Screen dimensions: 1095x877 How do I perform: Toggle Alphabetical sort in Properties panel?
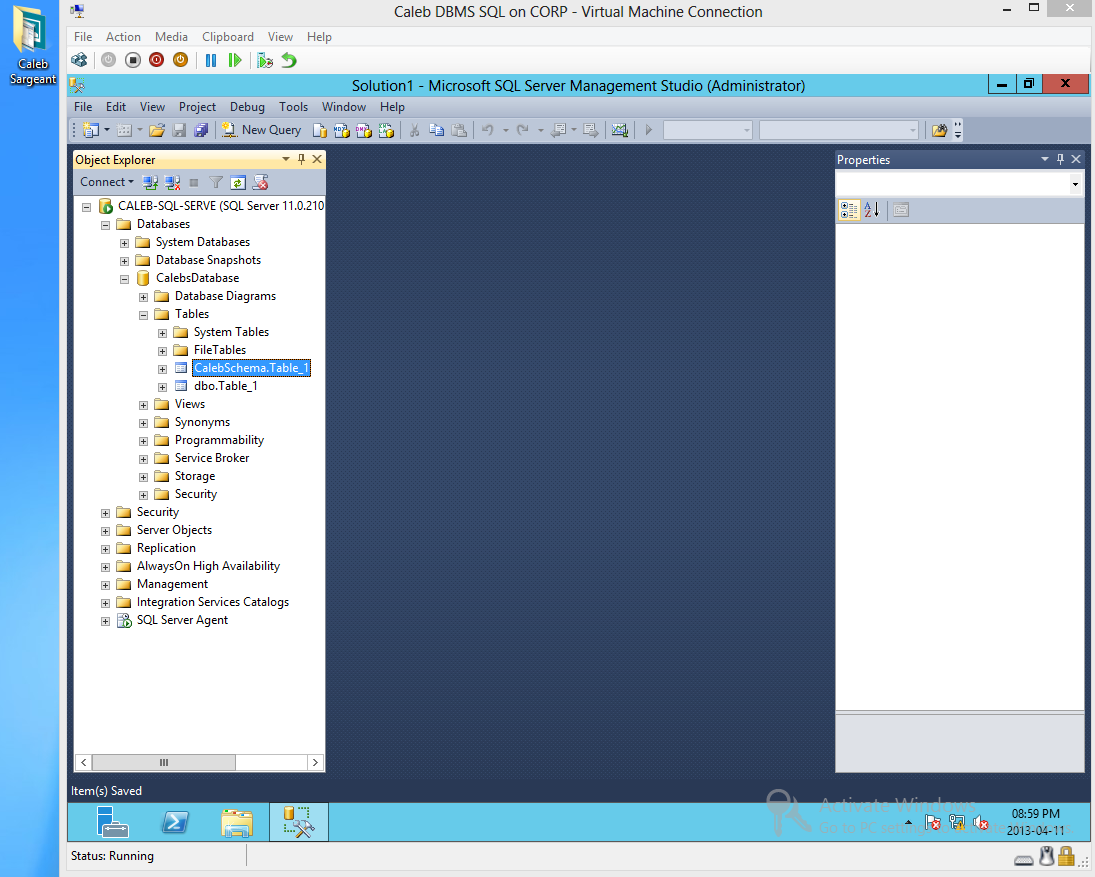click(872, 210)
